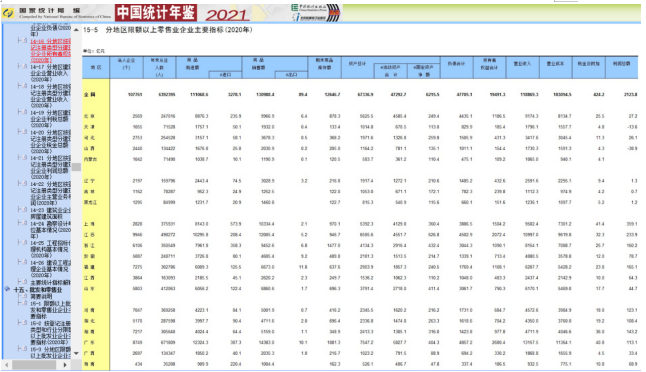Screen dimensions: 646x372
Task: Open the red highlighted 14-16 tree link
Action: pos(50,51)
